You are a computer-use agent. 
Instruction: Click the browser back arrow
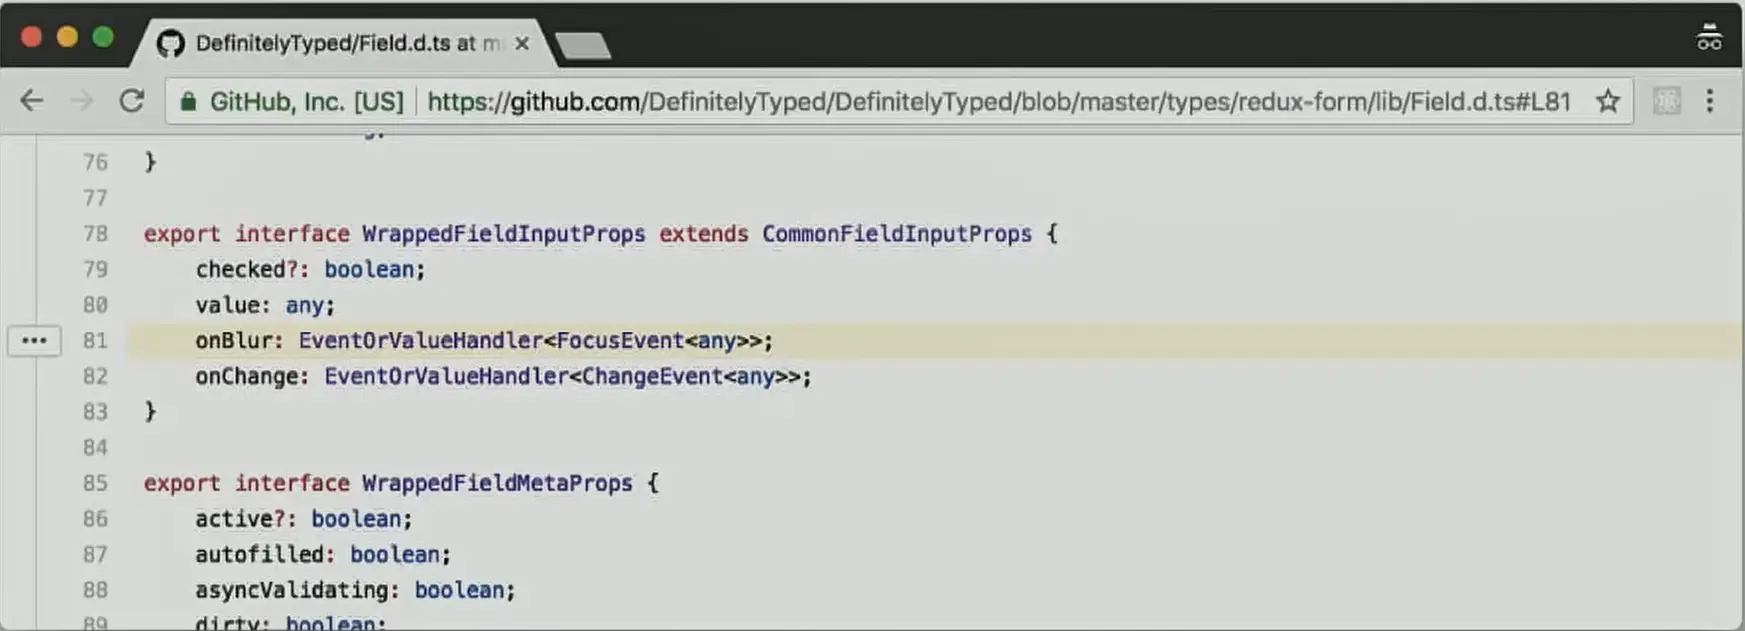[x=32, y=101]
